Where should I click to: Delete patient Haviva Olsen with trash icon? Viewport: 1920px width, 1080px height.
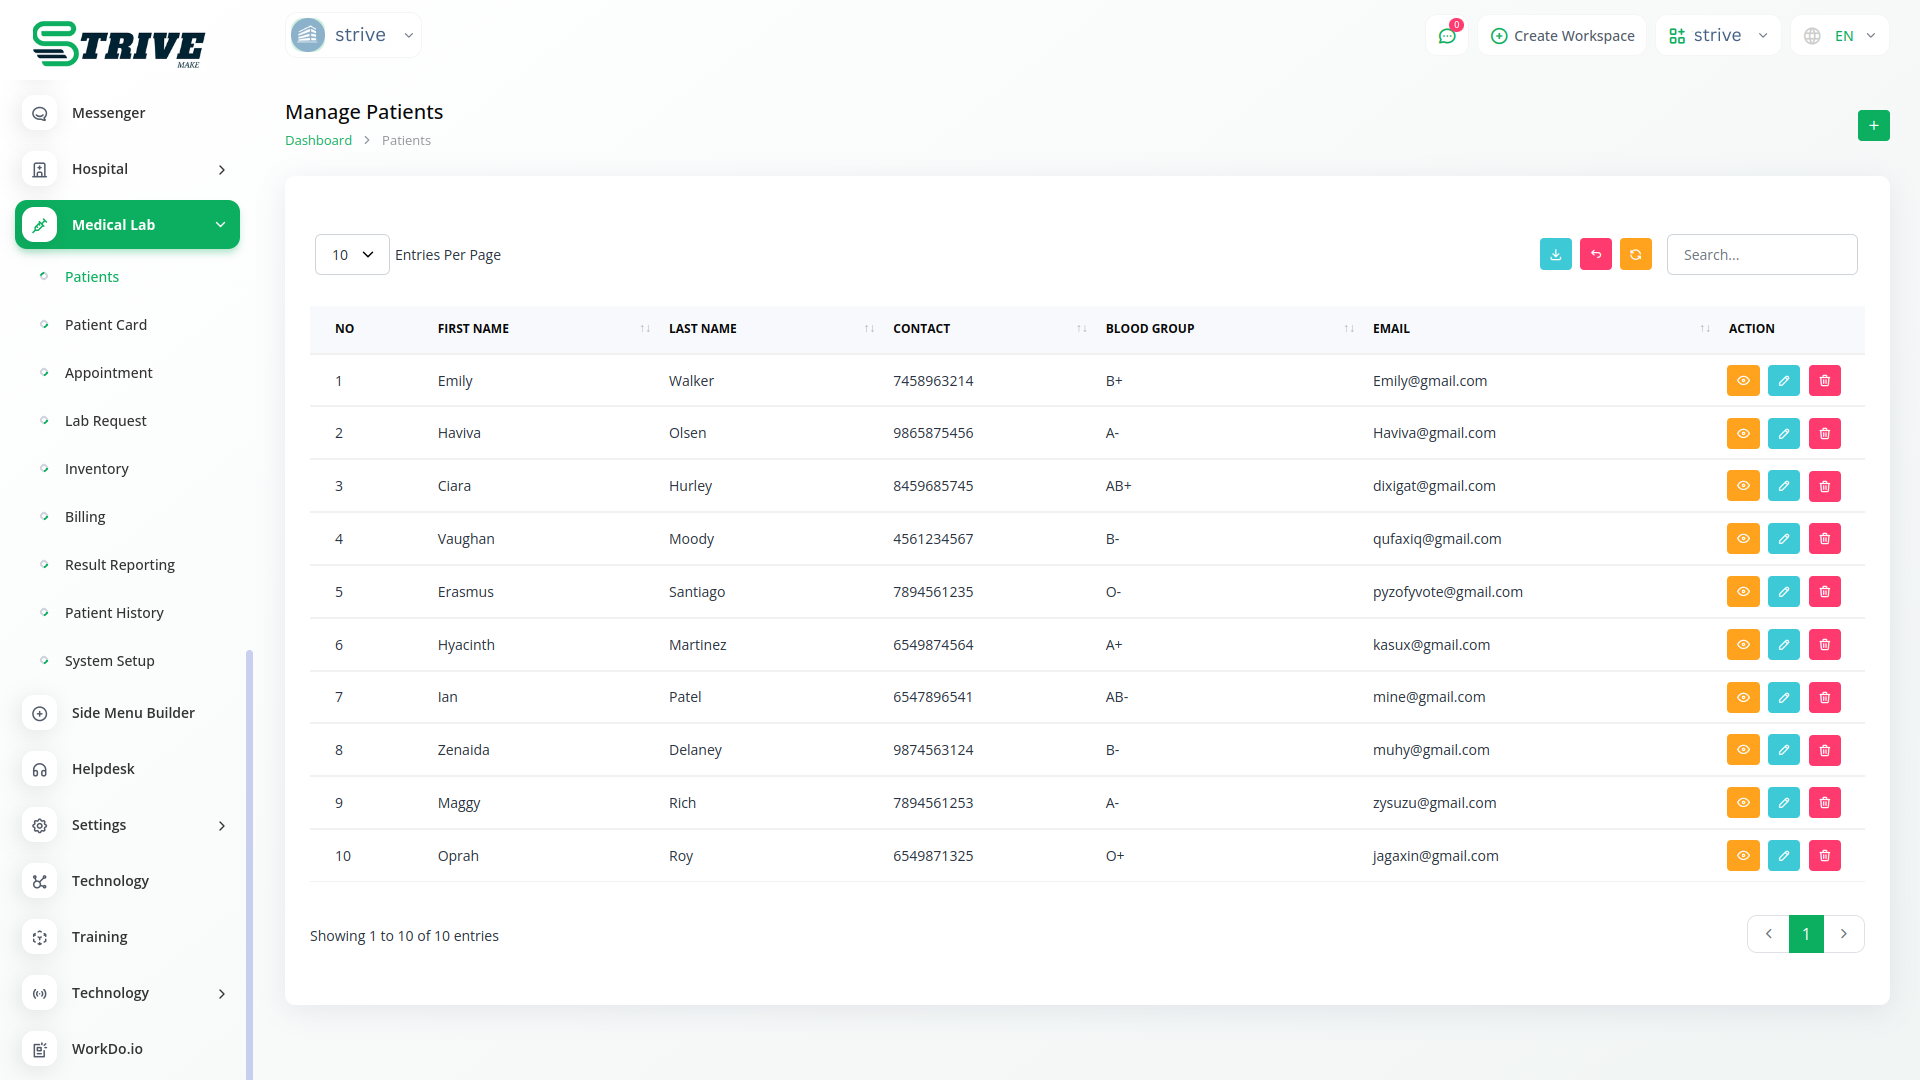tap(1824, 434)
